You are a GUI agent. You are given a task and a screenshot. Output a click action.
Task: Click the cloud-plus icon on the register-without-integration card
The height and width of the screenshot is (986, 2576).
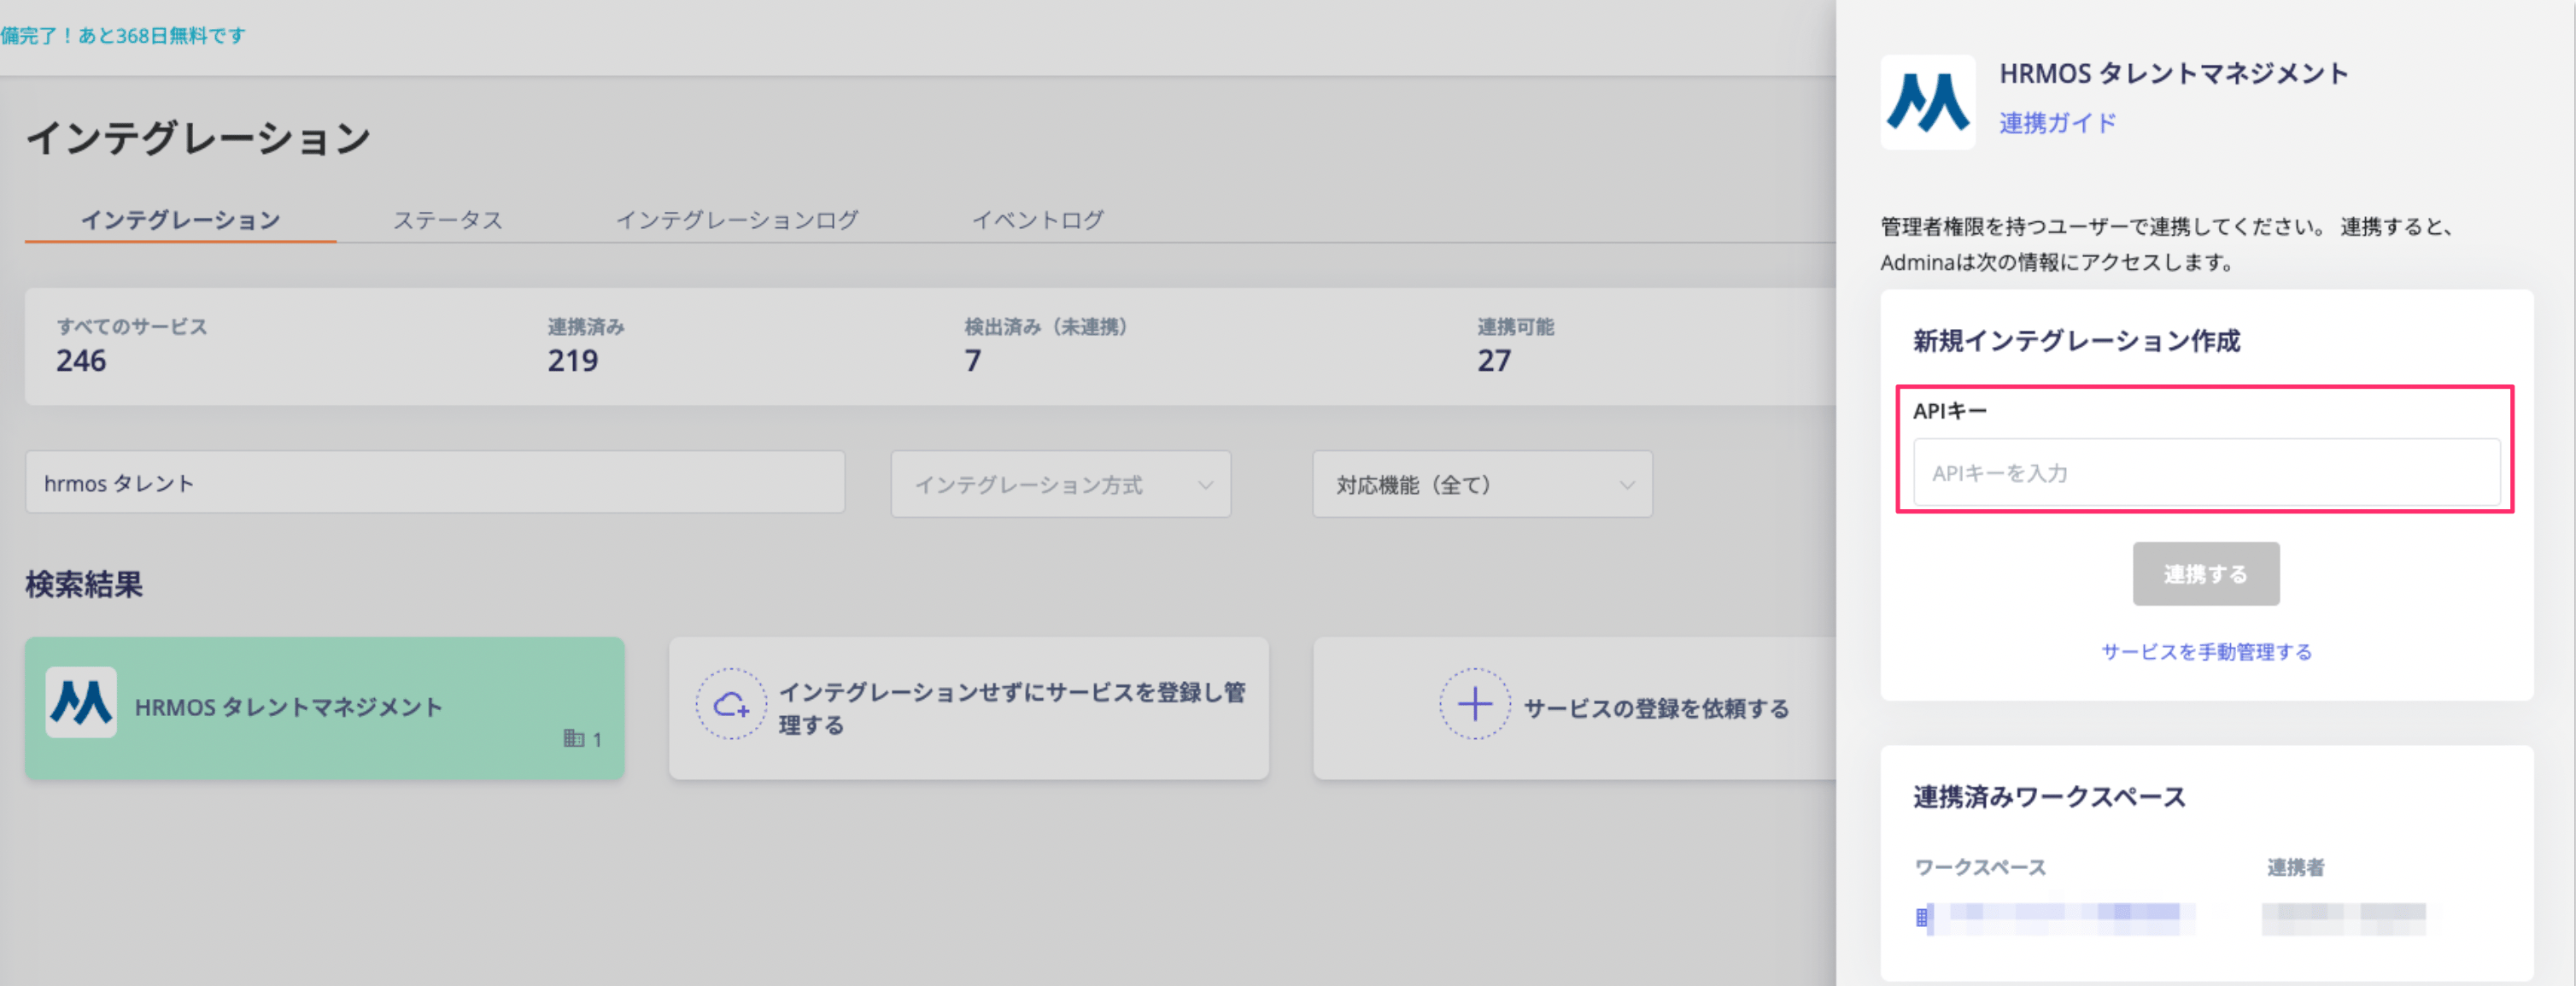coord(731,704)
